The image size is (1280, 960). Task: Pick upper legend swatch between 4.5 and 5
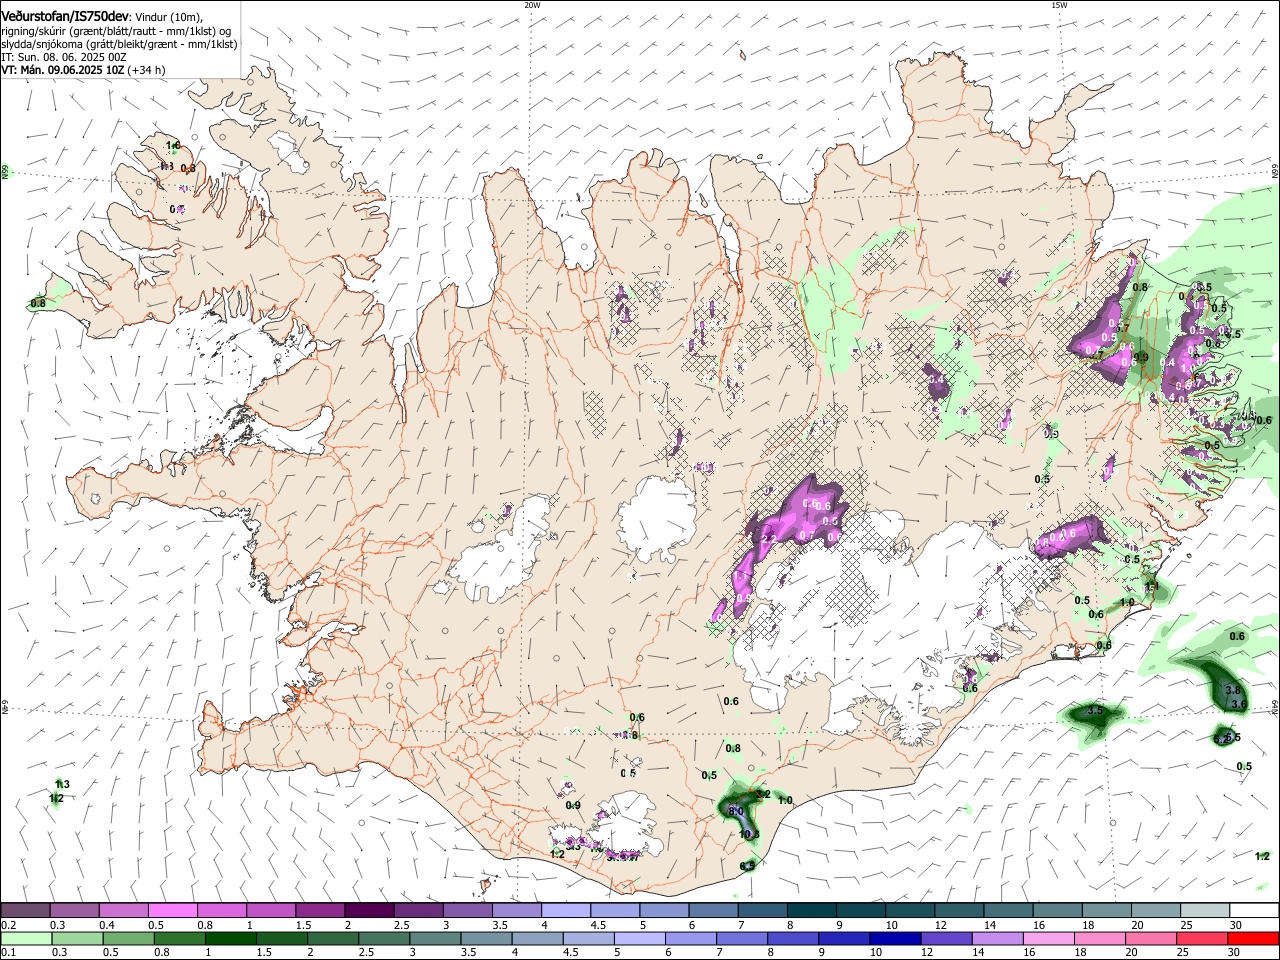614,910
